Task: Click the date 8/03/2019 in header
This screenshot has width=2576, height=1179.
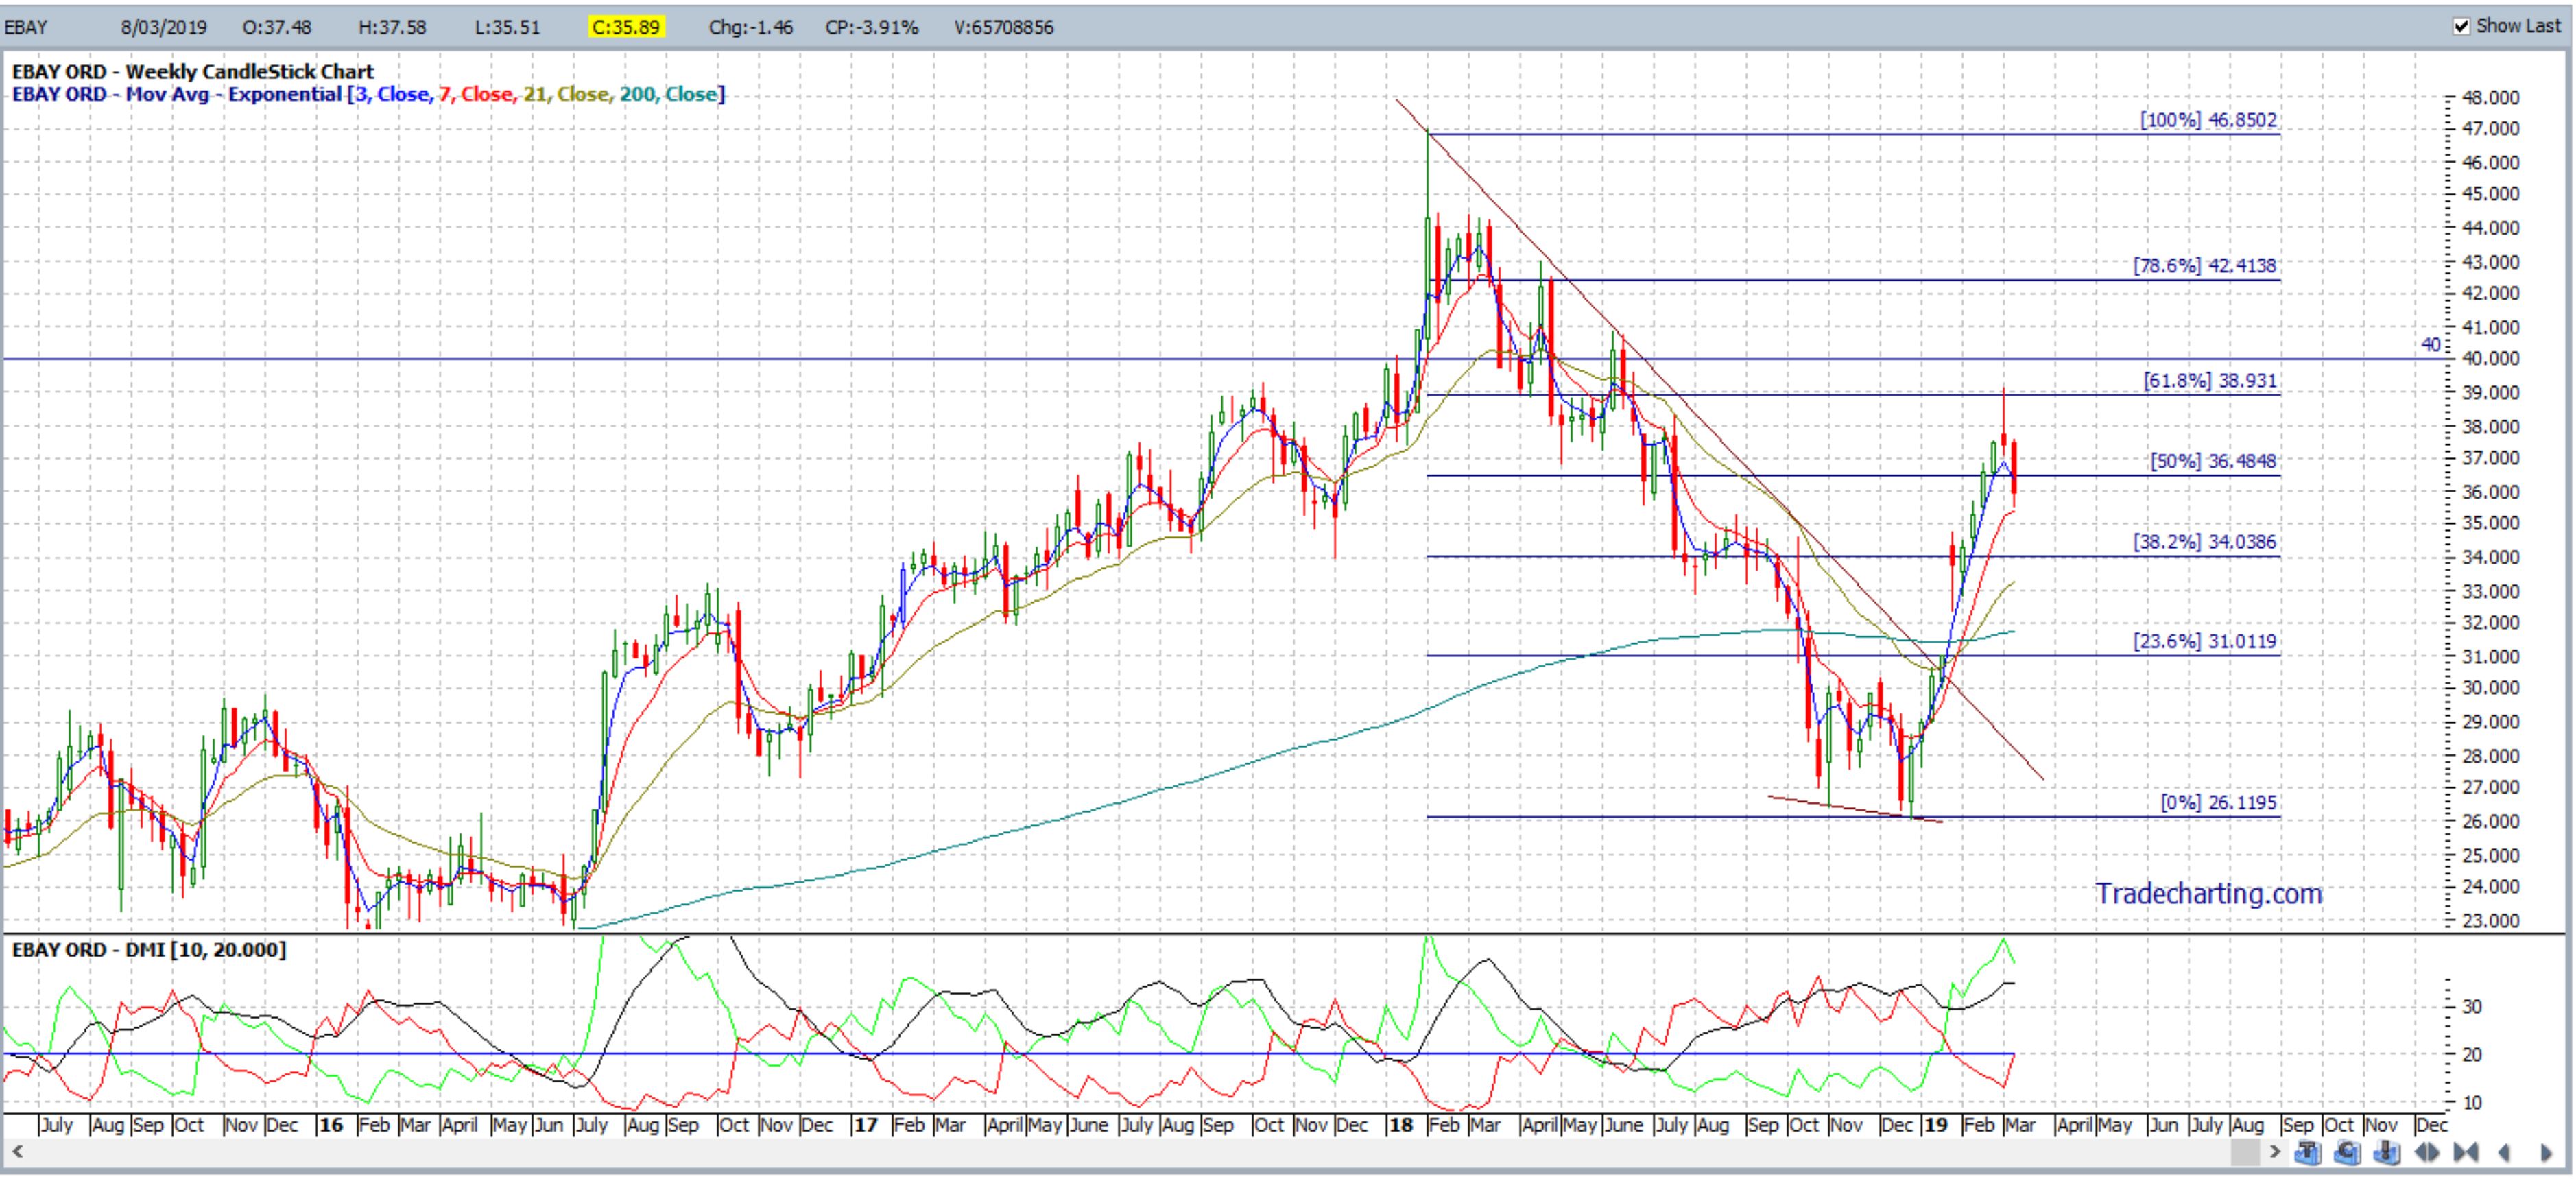Action: point(164,27)
